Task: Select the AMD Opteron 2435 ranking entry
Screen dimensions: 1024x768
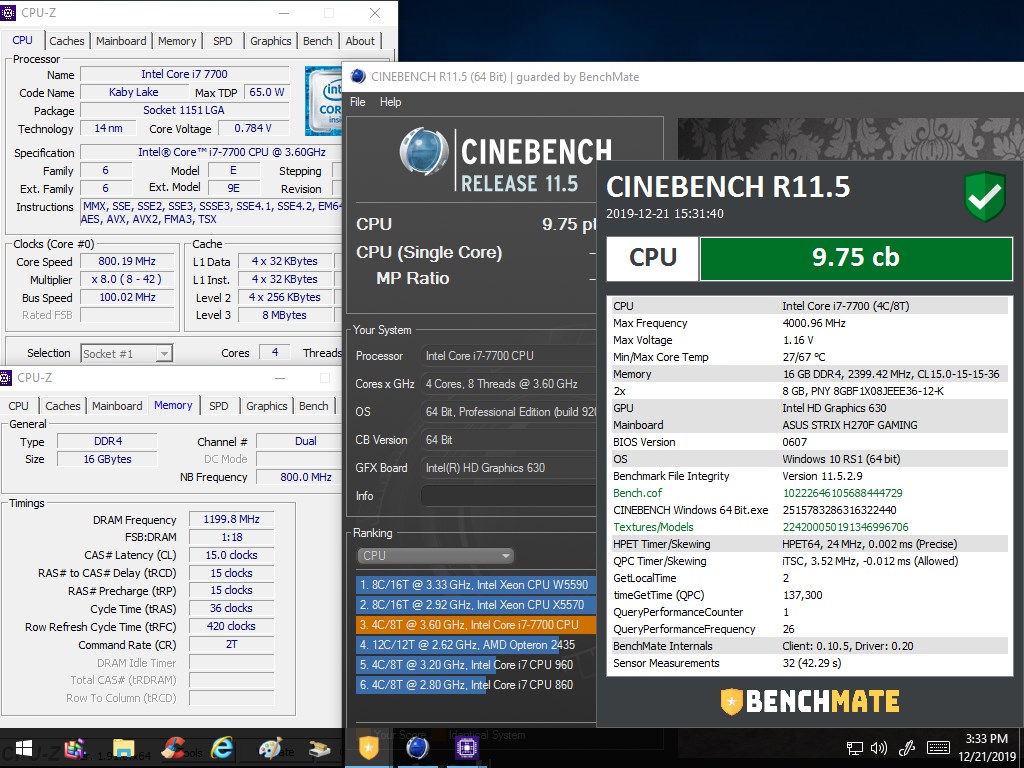Action: (475, 645)
